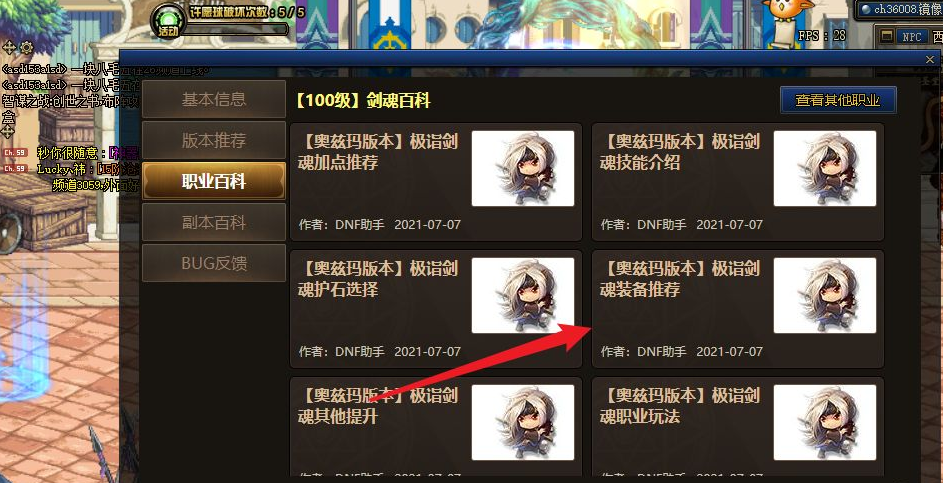The image size is (943, 483).
Task: Click the cross-arrow move icon above chat
Action: click(x=9, y=47)
